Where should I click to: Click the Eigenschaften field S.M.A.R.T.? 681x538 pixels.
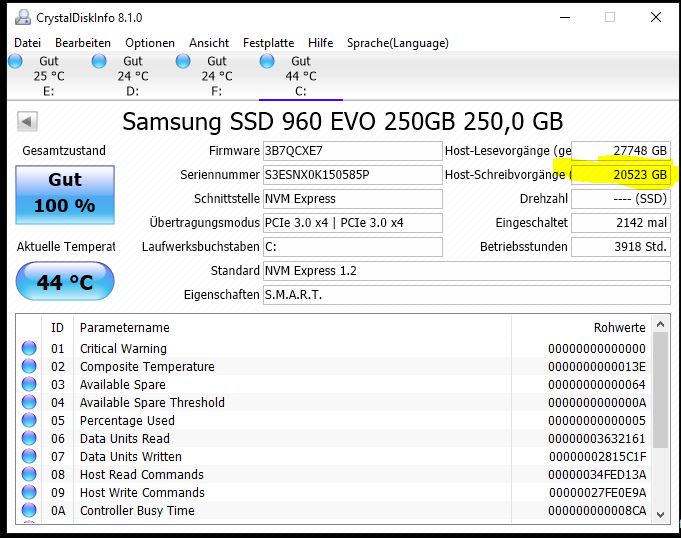(x=467, y=295)
